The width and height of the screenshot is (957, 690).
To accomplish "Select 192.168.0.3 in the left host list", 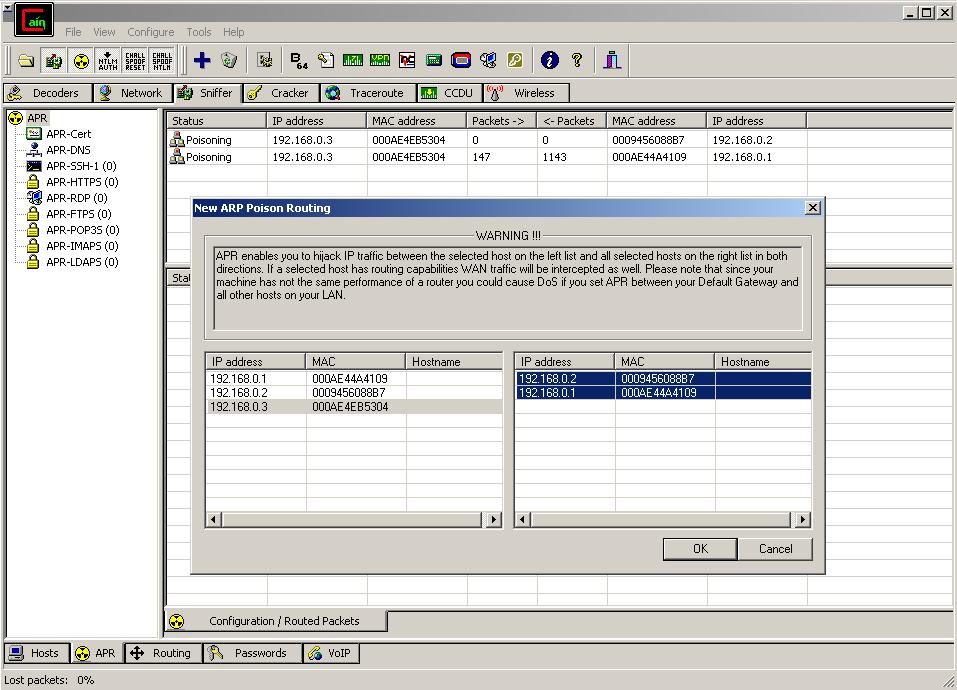I will tap(354, 407).
